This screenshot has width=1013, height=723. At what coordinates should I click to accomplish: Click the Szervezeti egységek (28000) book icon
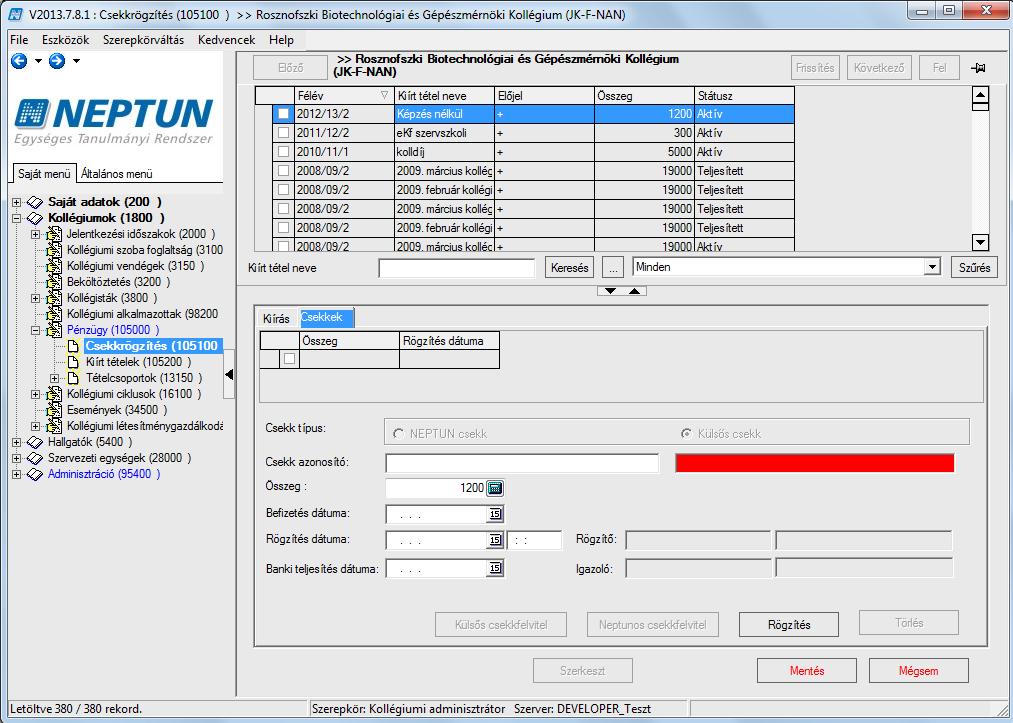[35, 458]
